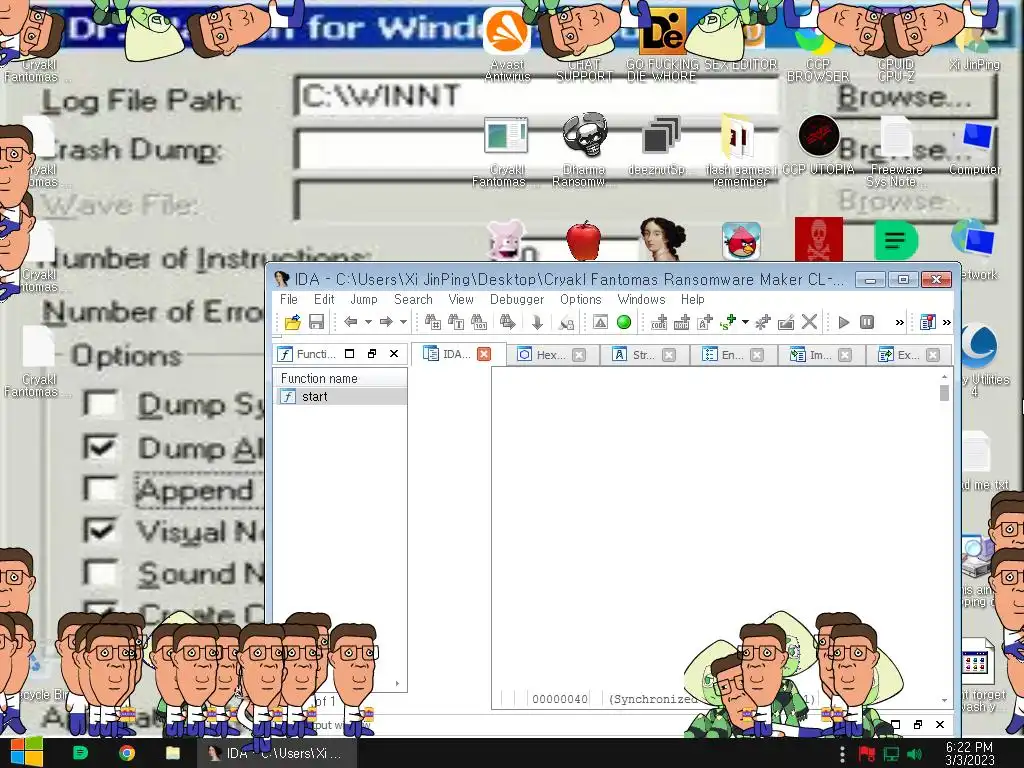Open the Windows Start button
This screenshot has height=768, width=1024.
pyautogui.click(x=26, y=753)
